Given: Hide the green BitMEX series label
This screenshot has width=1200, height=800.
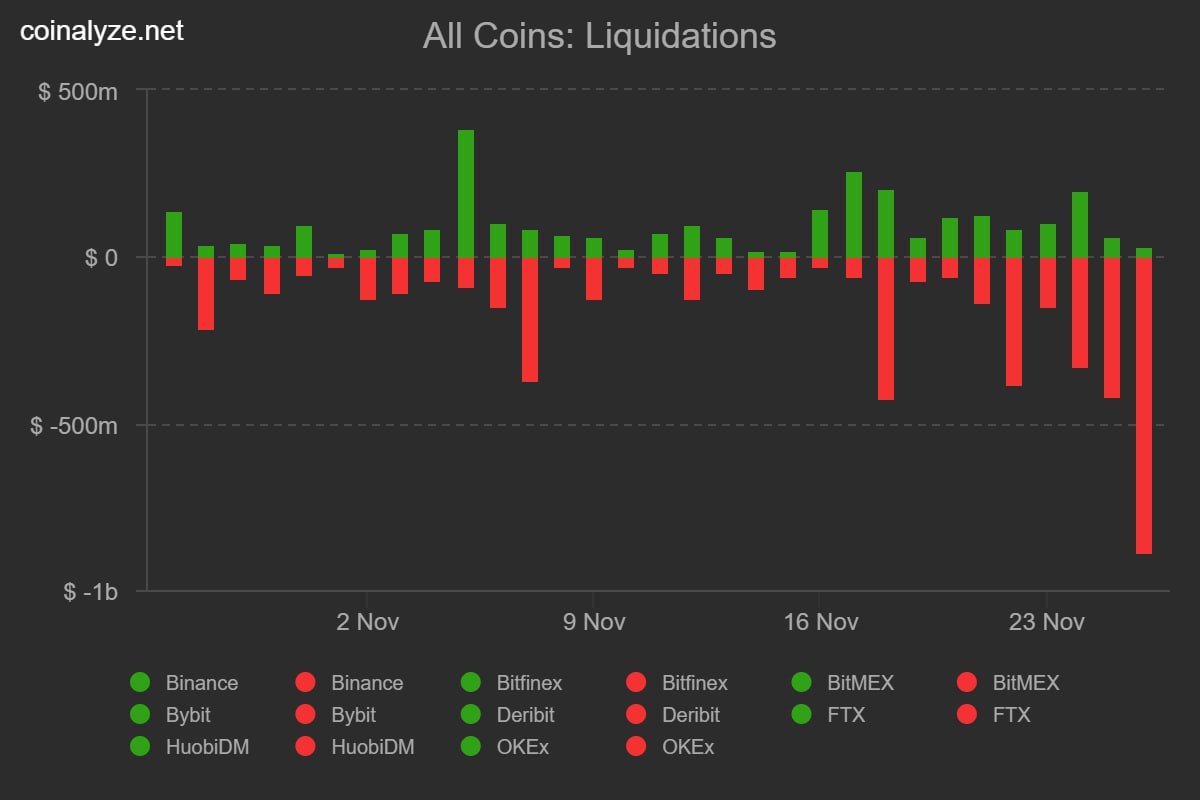Looking at the screenshot, I should tap(860, 683).
